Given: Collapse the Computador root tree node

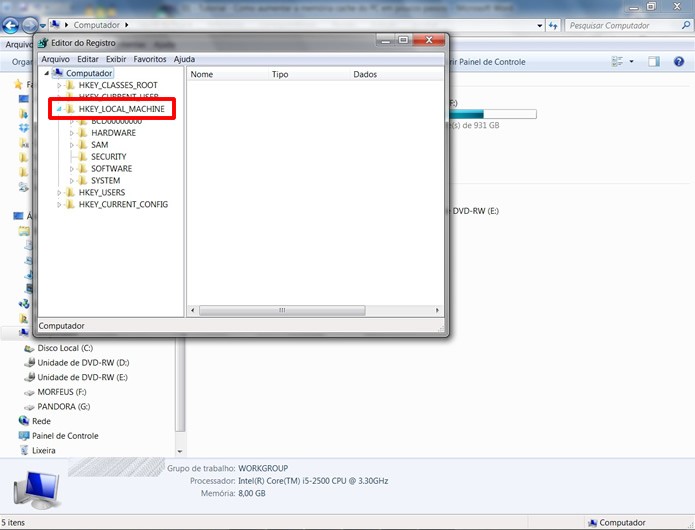Looking at the screenshot, I should [x=47, y=73].
